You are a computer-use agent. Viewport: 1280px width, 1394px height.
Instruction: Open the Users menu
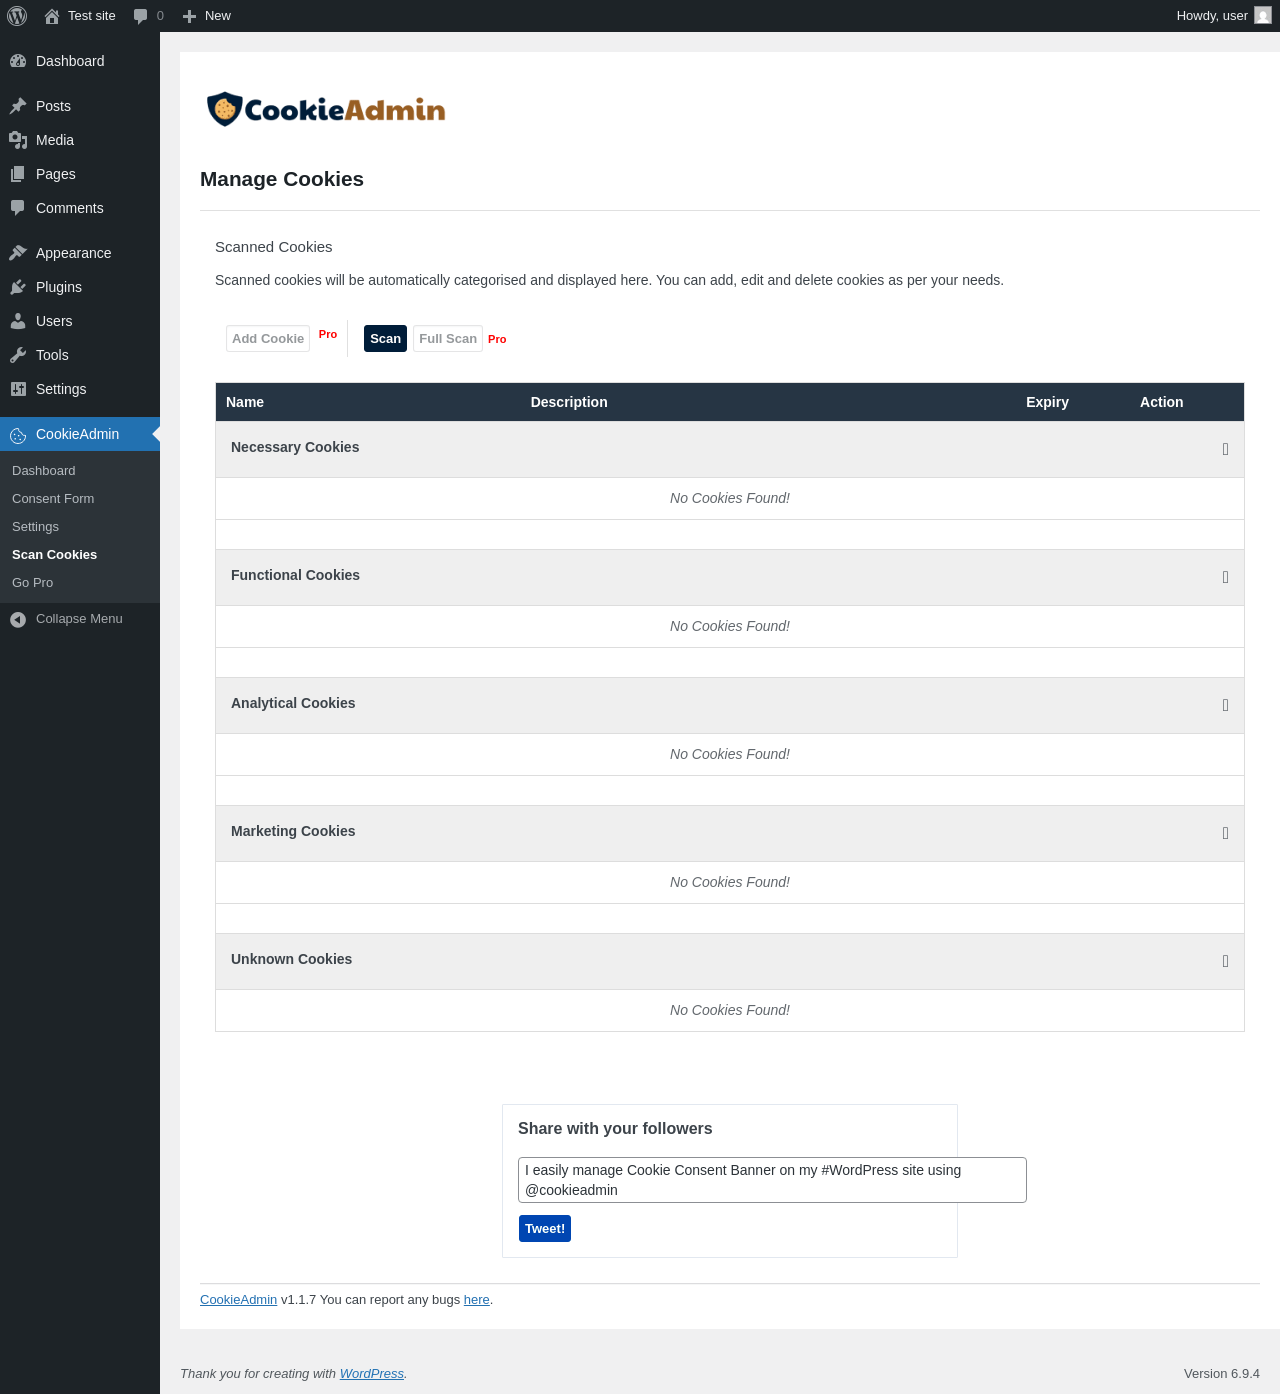(x=80, y=321)
